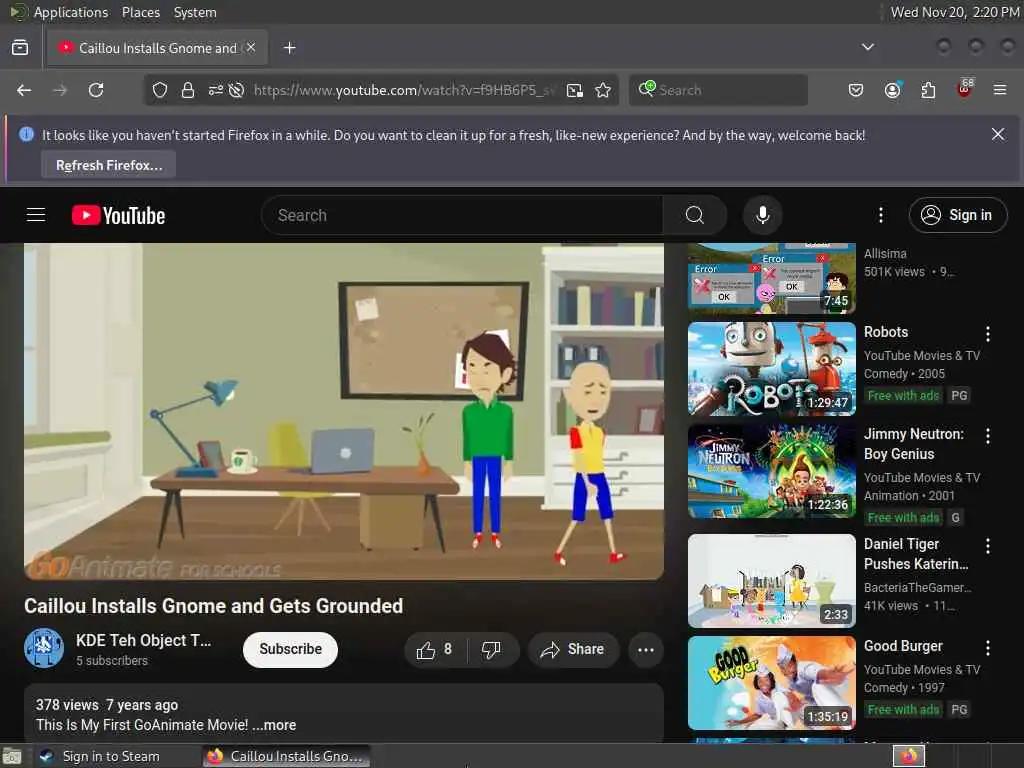Click show desktop icon in bottom panel
Screen dimensions: 1024x768
11,757
